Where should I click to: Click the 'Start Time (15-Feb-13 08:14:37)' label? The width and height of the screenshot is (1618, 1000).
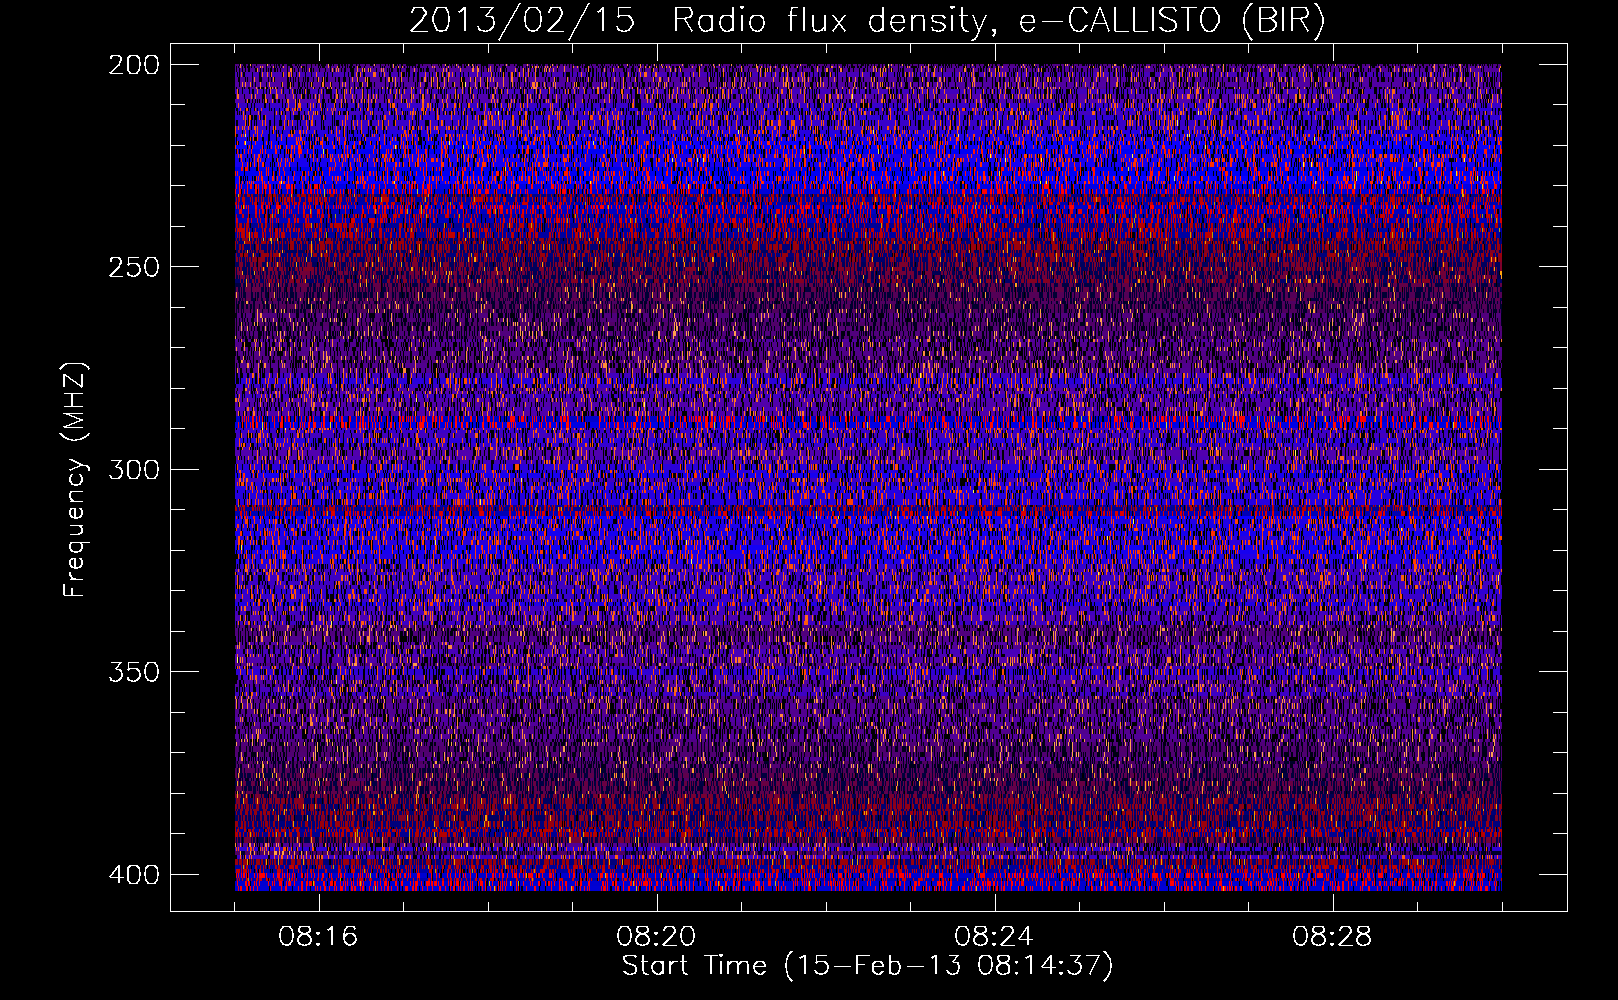867,965
